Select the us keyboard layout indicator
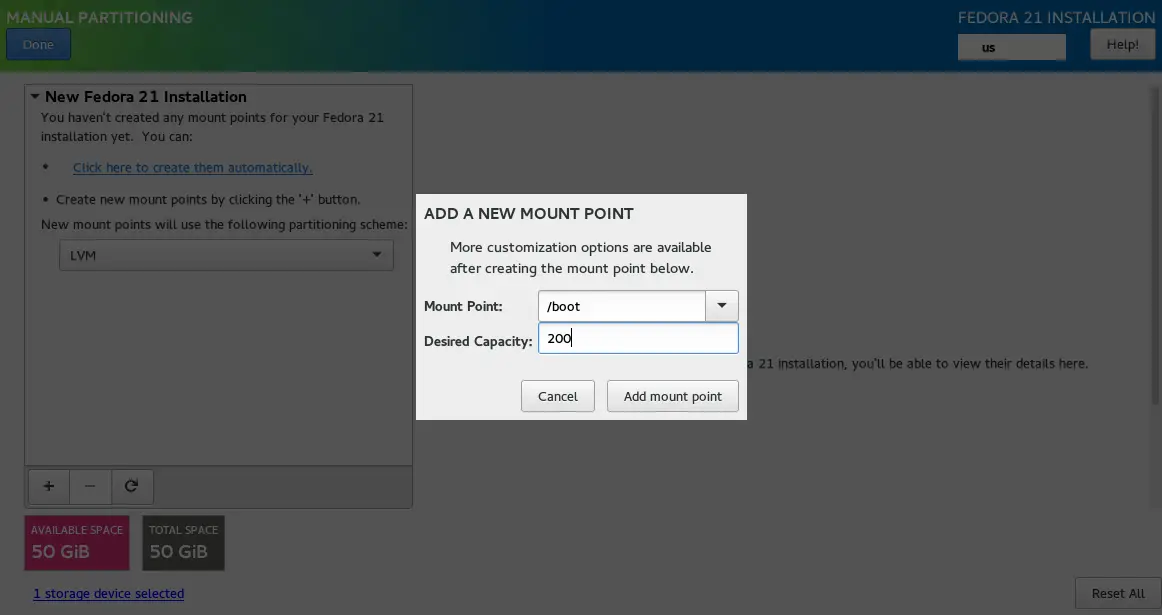The height and width of the screenshot is (615, 1162). pos(1012,47)
